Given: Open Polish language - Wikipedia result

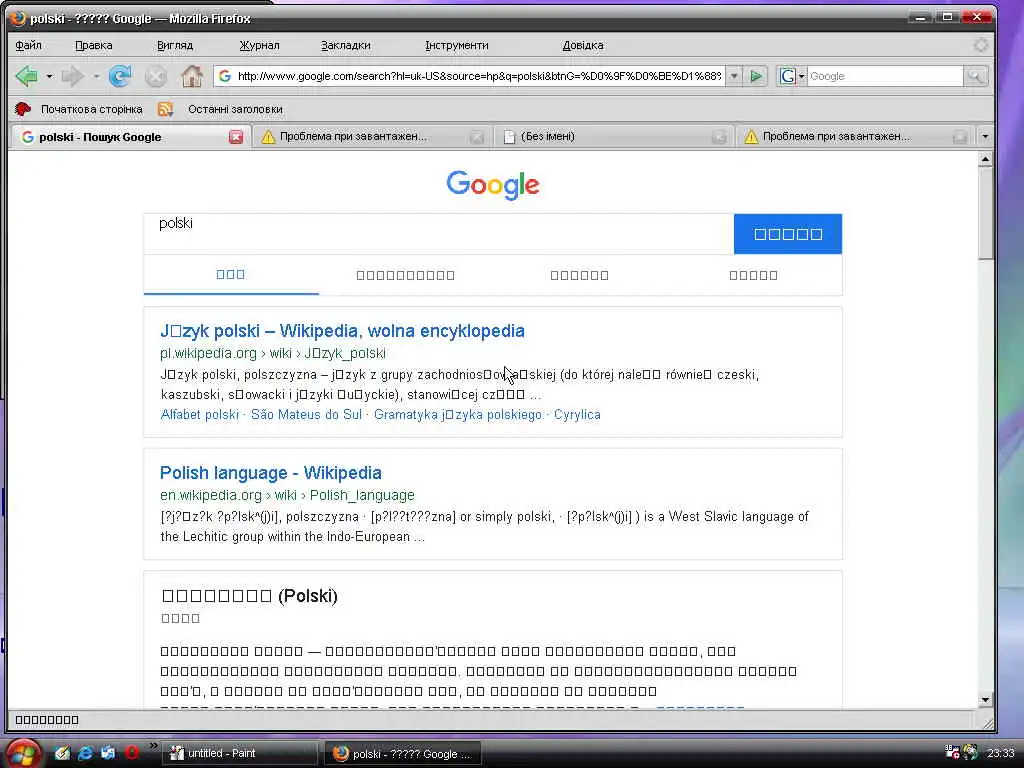Looking at the screenshot, I should point(271,472).
